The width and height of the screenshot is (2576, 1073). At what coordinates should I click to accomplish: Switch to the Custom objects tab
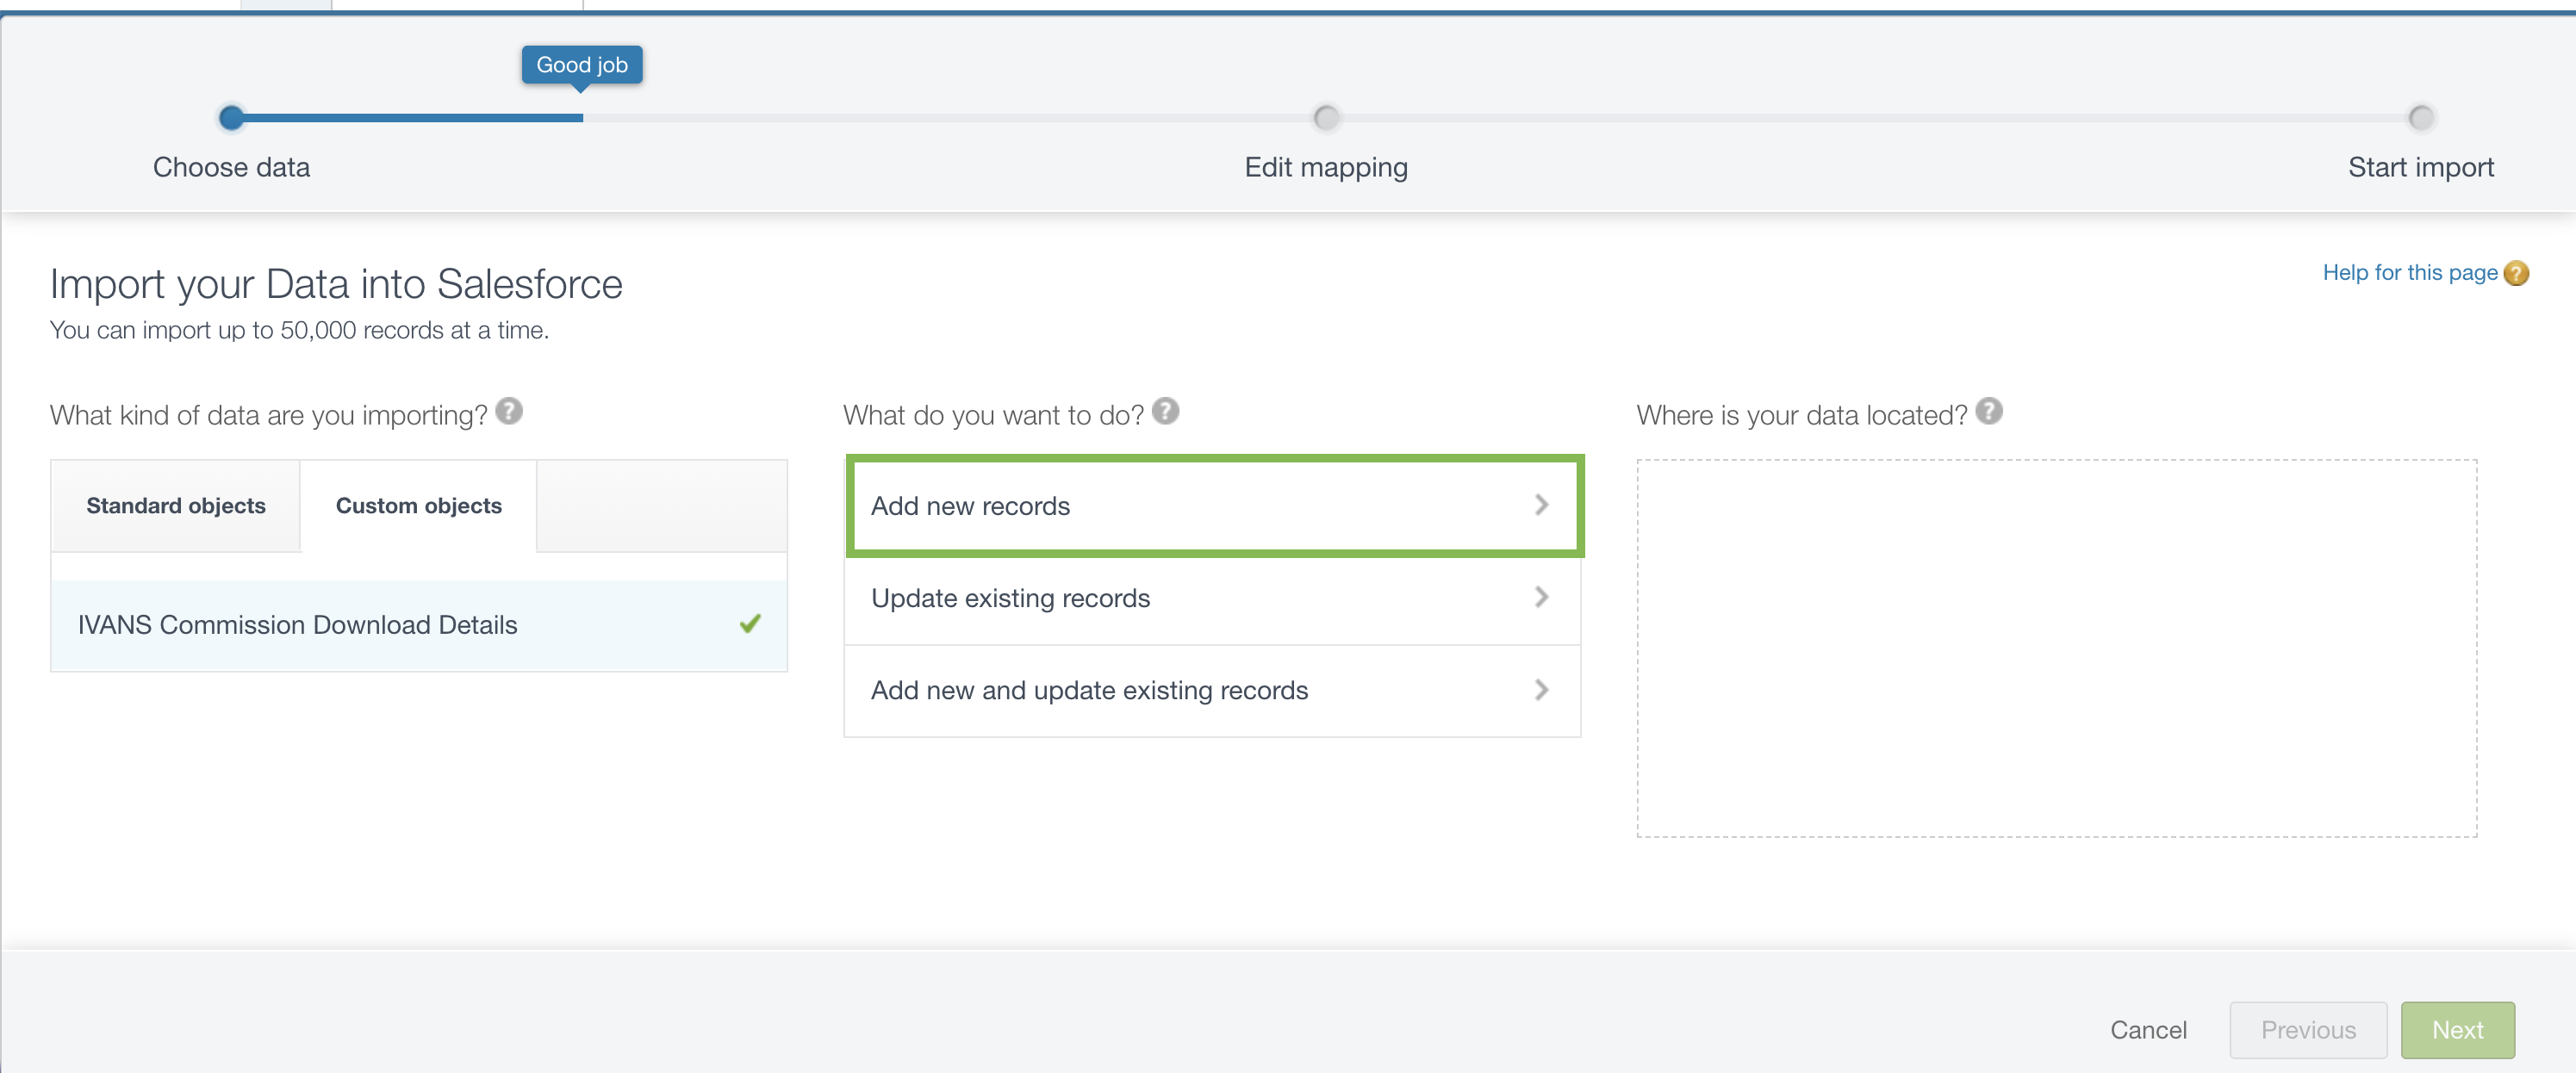tap(419, 506)
